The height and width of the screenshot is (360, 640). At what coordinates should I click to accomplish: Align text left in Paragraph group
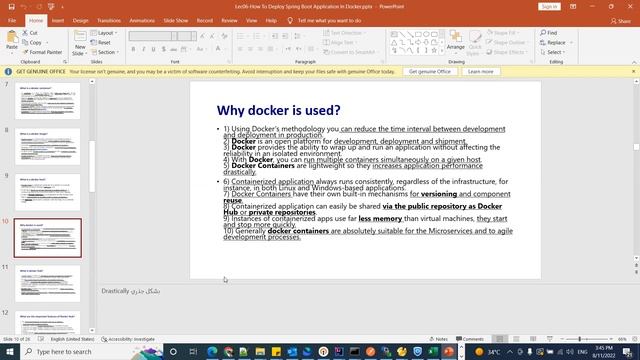click(240, 49)
